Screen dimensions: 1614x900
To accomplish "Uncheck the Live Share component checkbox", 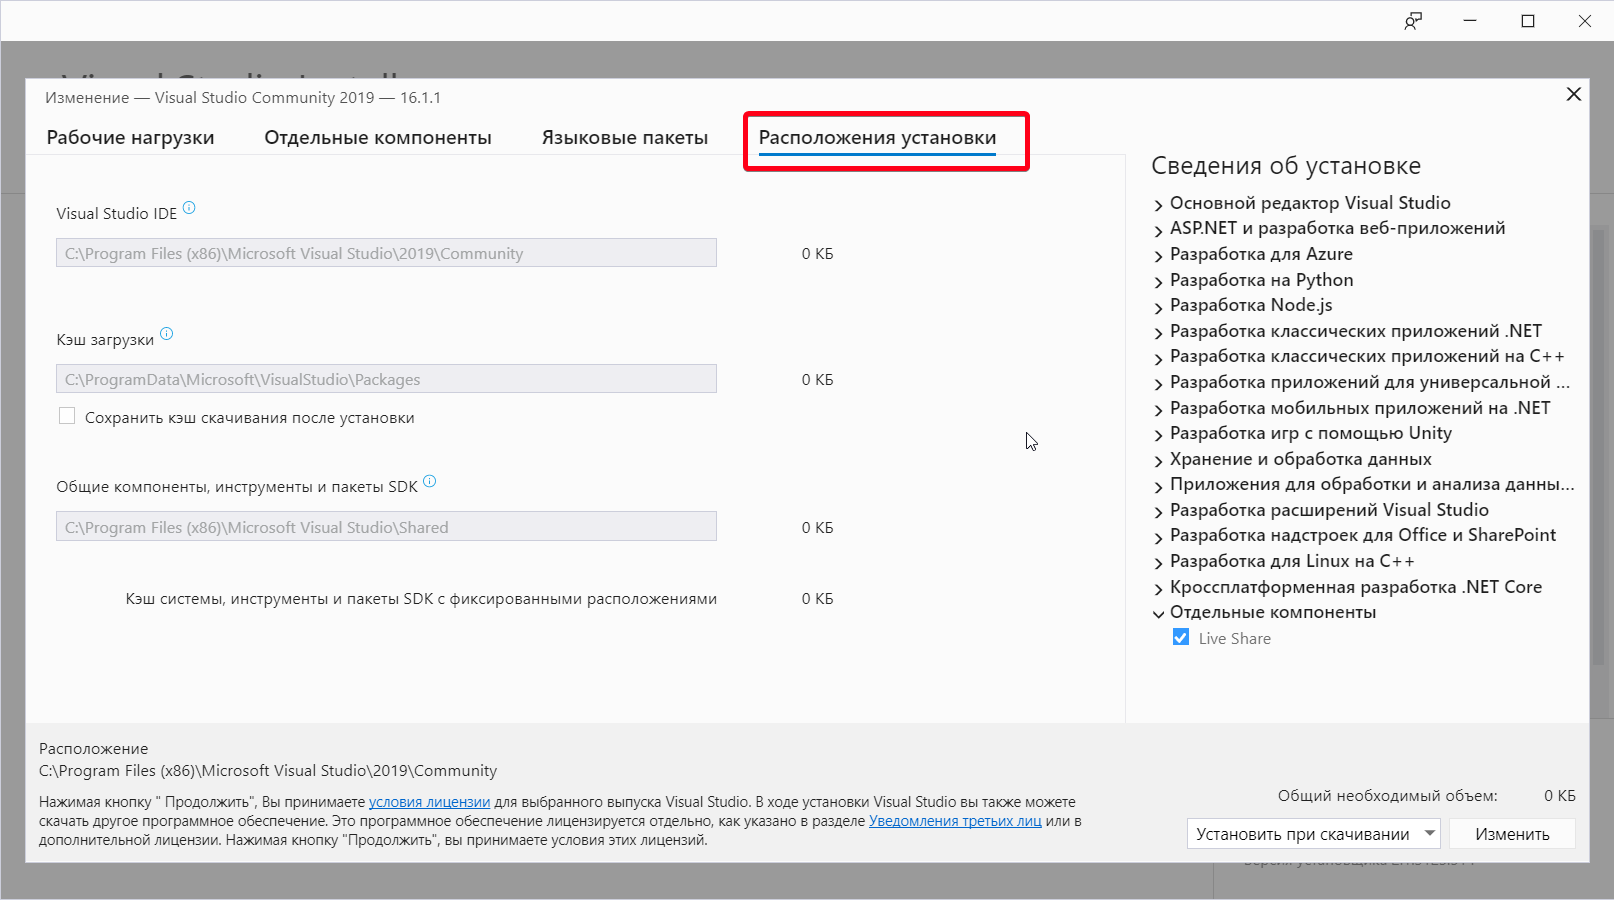I will coord(1181,637).
